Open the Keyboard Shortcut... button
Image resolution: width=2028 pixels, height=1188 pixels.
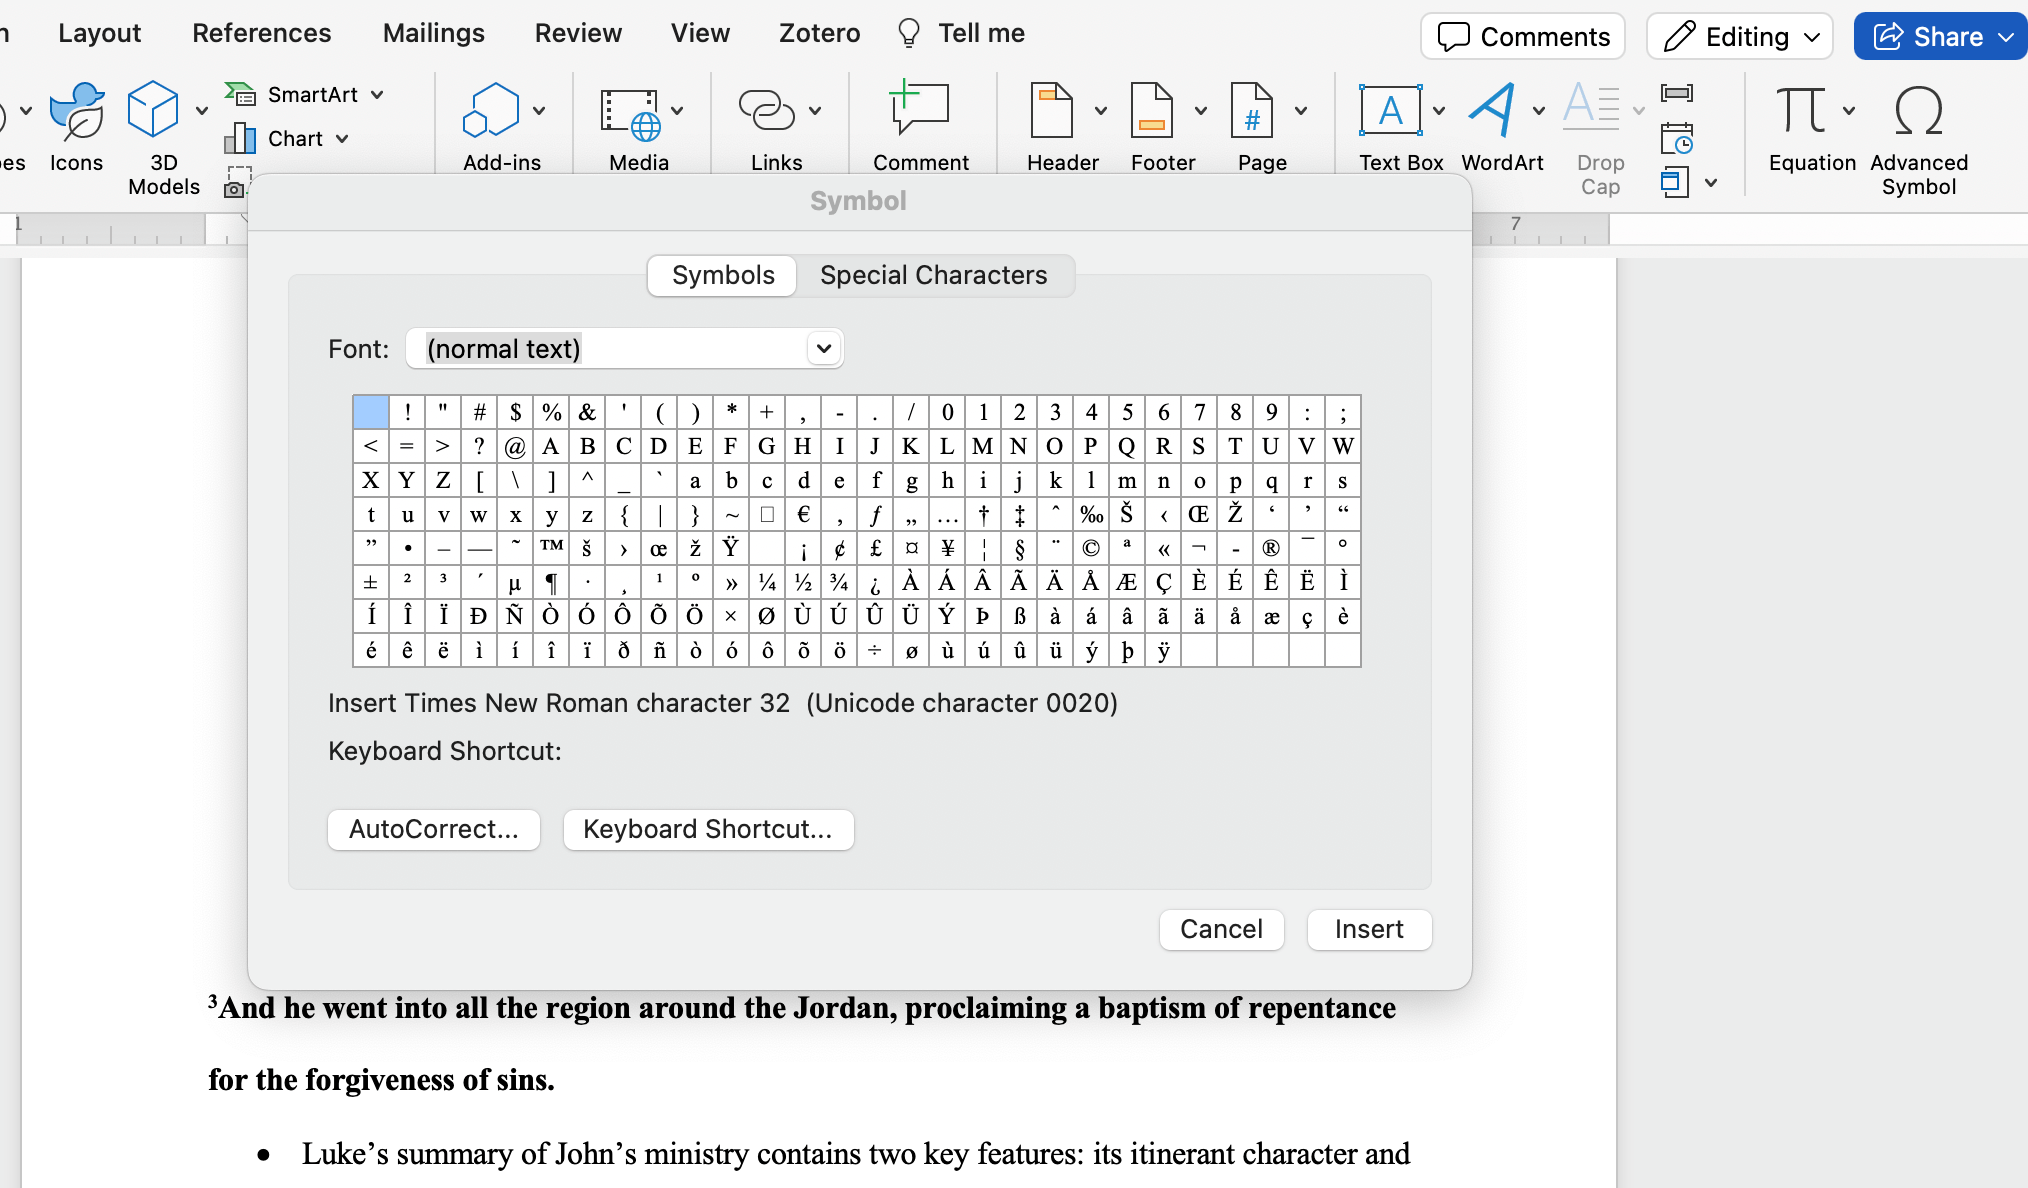(x=708, y=829)
